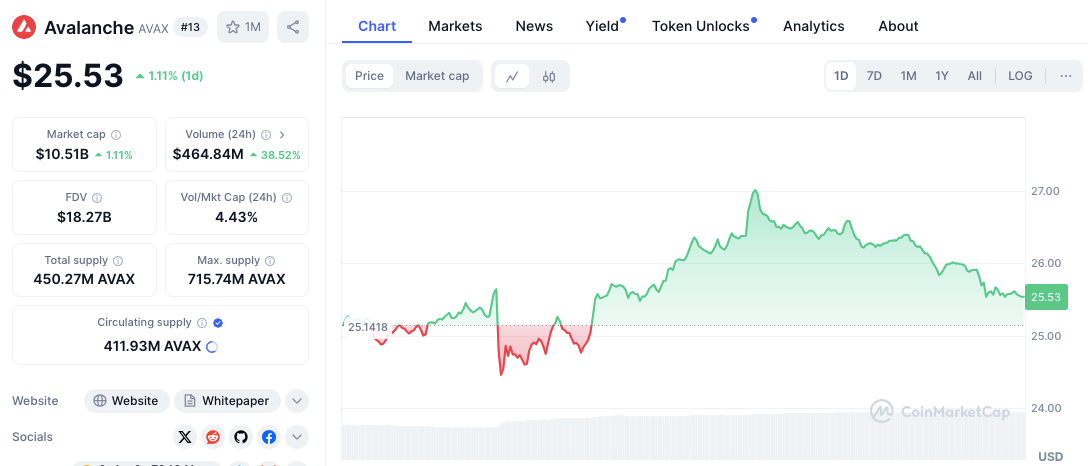
Task: Add Avalanche to watchlist with star icon
Action: tap(243, 27)
